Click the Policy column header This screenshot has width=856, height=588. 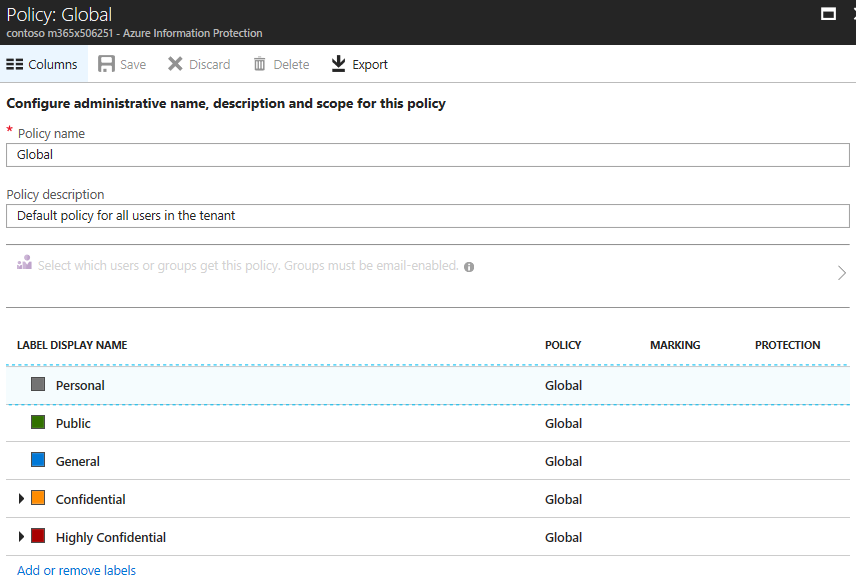(563, 345)
